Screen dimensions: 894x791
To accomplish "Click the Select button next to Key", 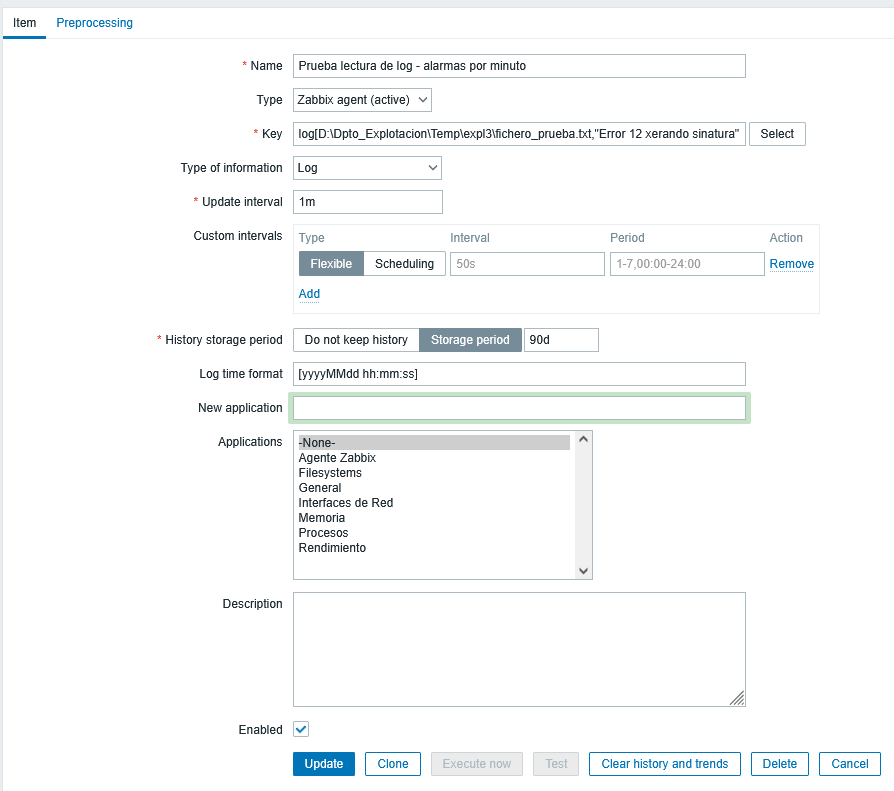I will click(x=777, y=134).
